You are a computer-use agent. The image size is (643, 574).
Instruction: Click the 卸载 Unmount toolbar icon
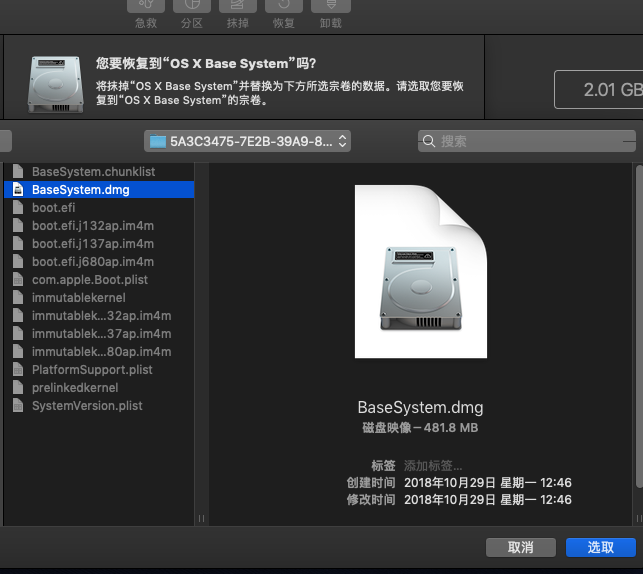[x=330, y=12]
